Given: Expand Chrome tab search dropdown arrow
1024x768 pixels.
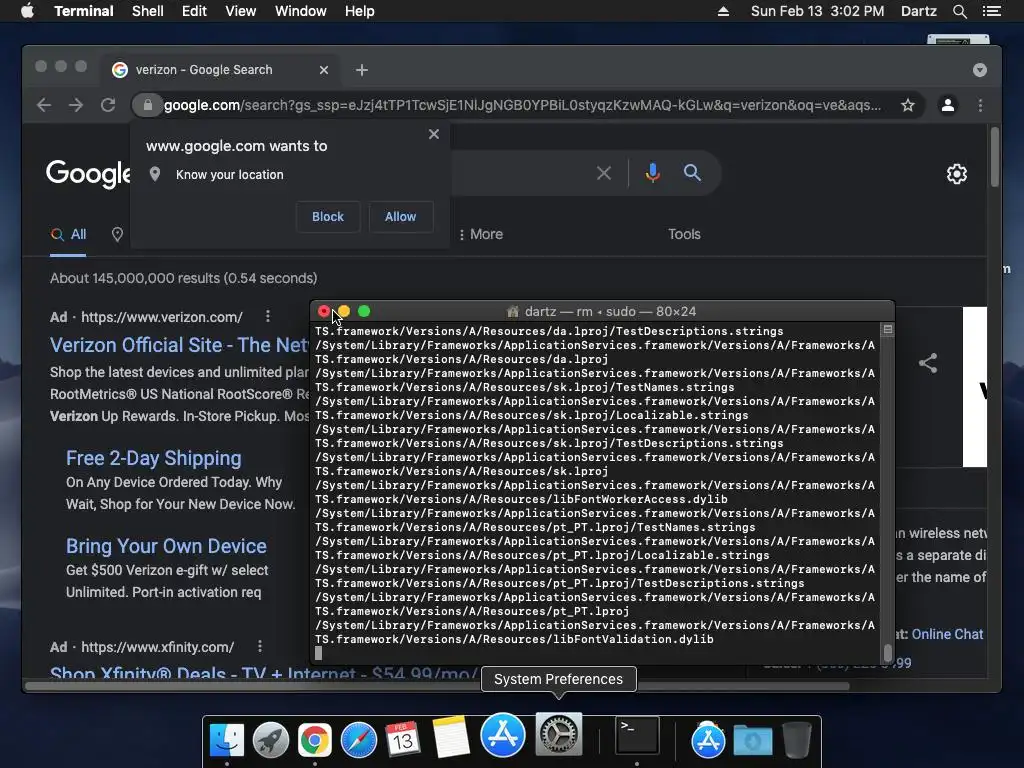Looking at the screenshot, I should point(980,70).
